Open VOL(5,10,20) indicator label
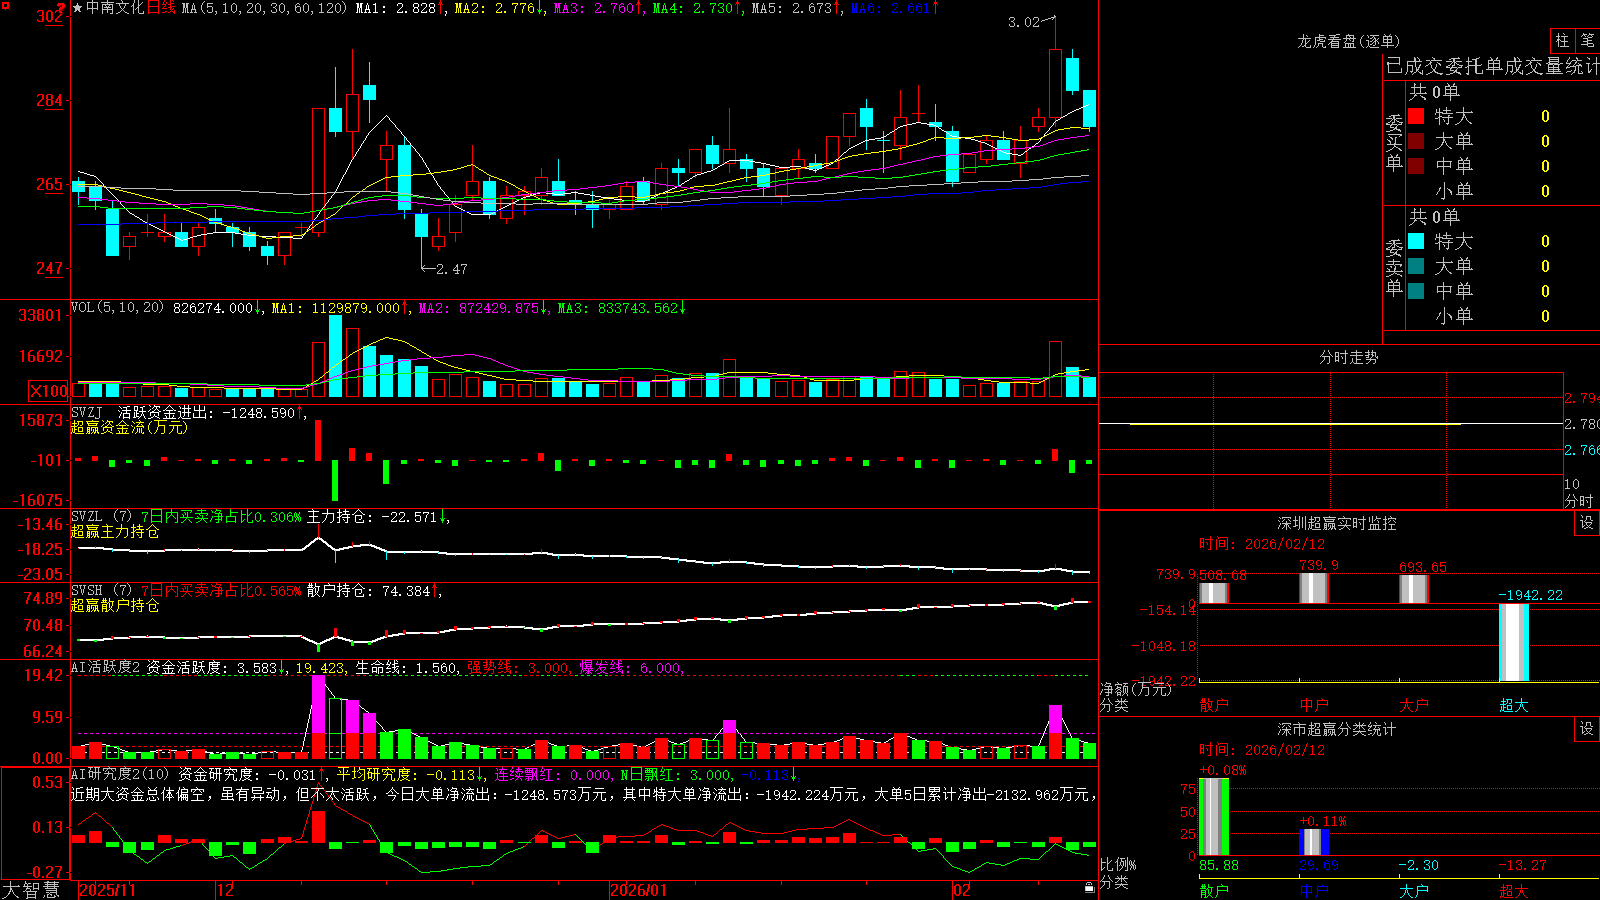1600x900 pixels. tap(117, 308)
